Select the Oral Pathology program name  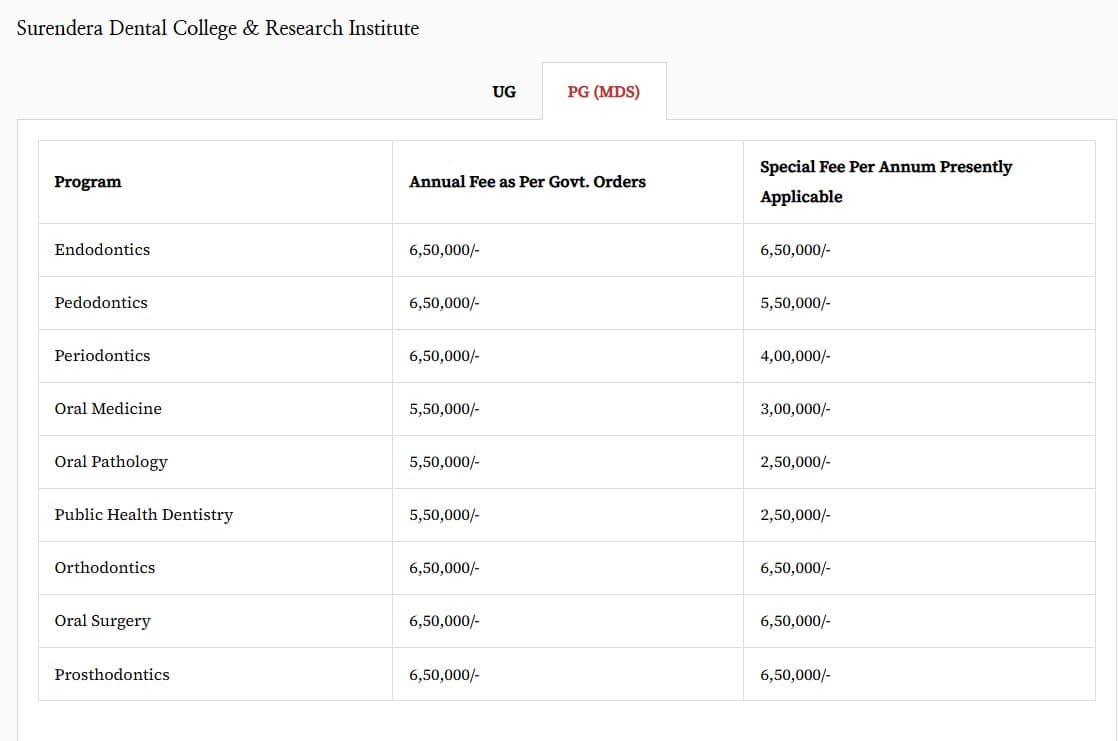[111, 462]
